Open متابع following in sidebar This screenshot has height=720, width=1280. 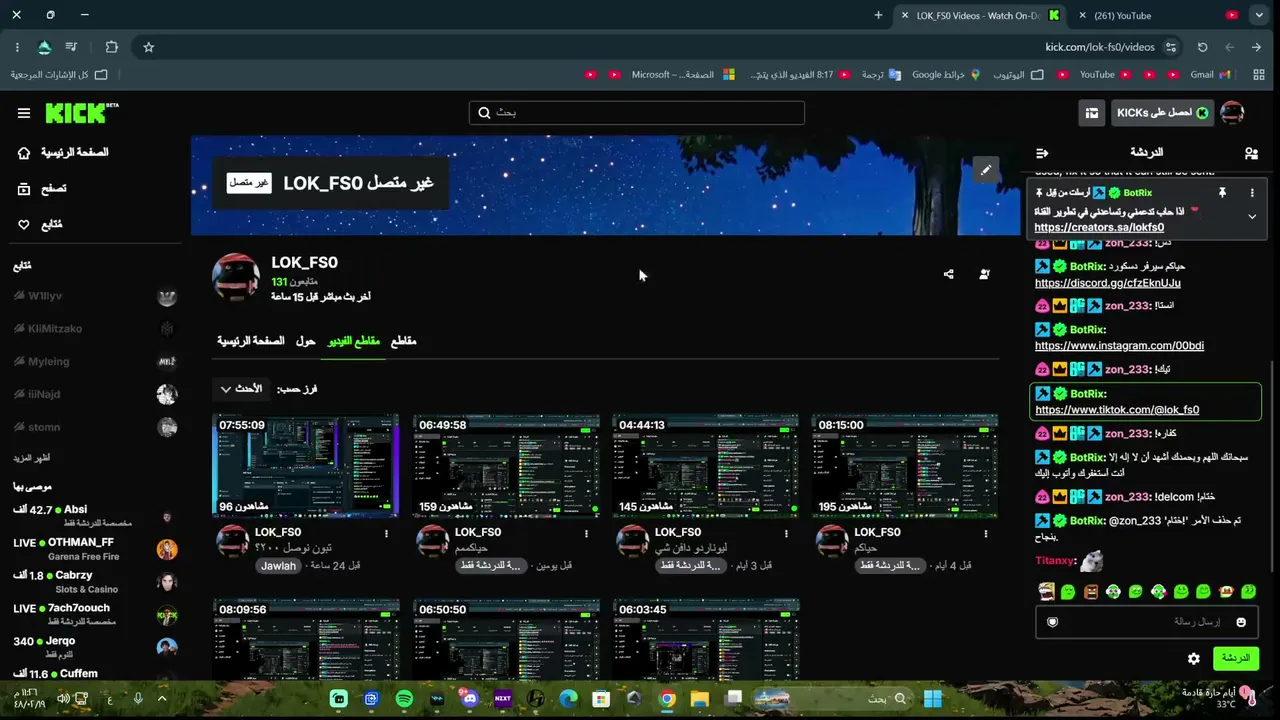coord(42,225)
